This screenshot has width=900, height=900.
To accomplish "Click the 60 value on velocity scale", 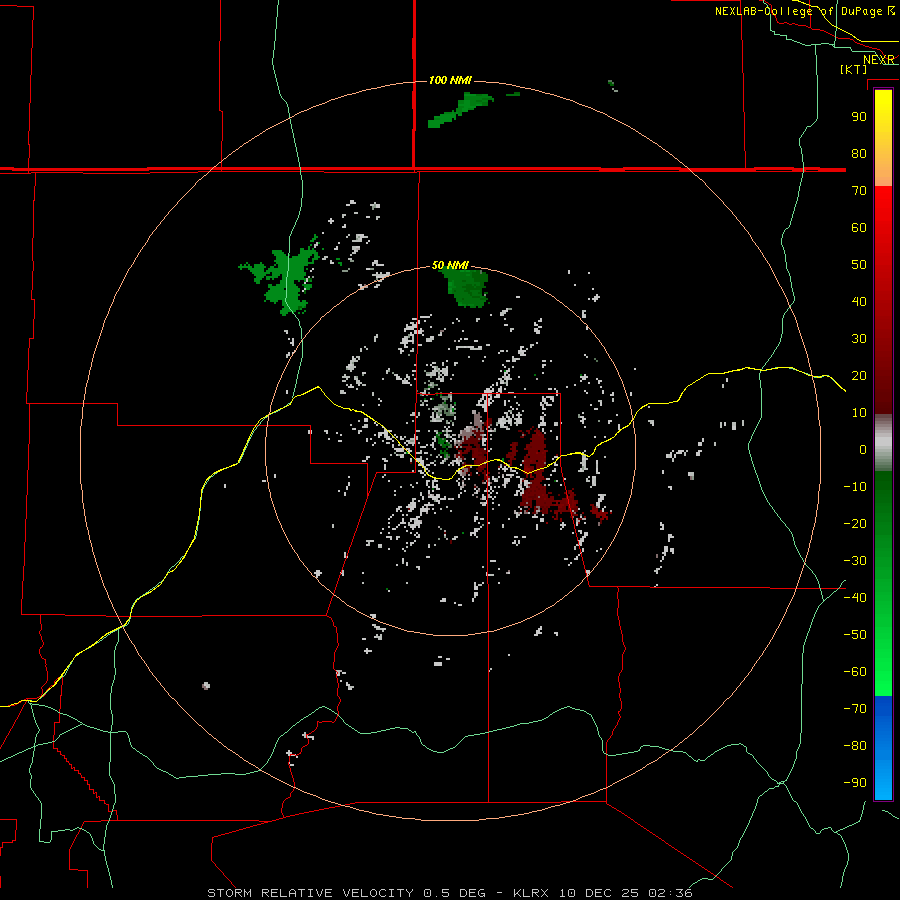I will (859, 228).
